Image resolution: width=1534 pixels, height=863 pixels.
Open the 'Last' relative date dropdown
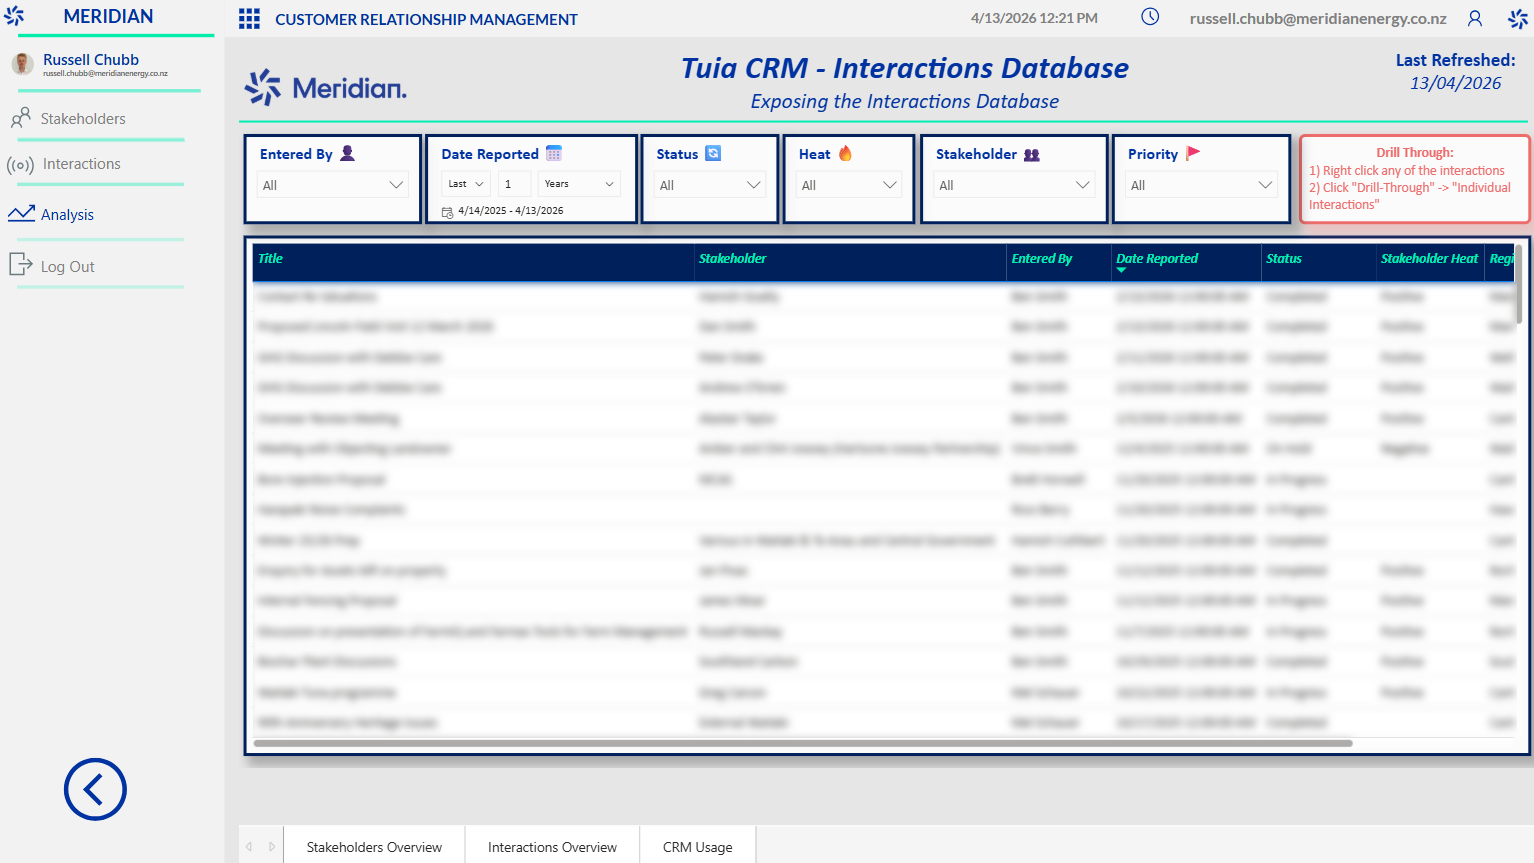466,184
